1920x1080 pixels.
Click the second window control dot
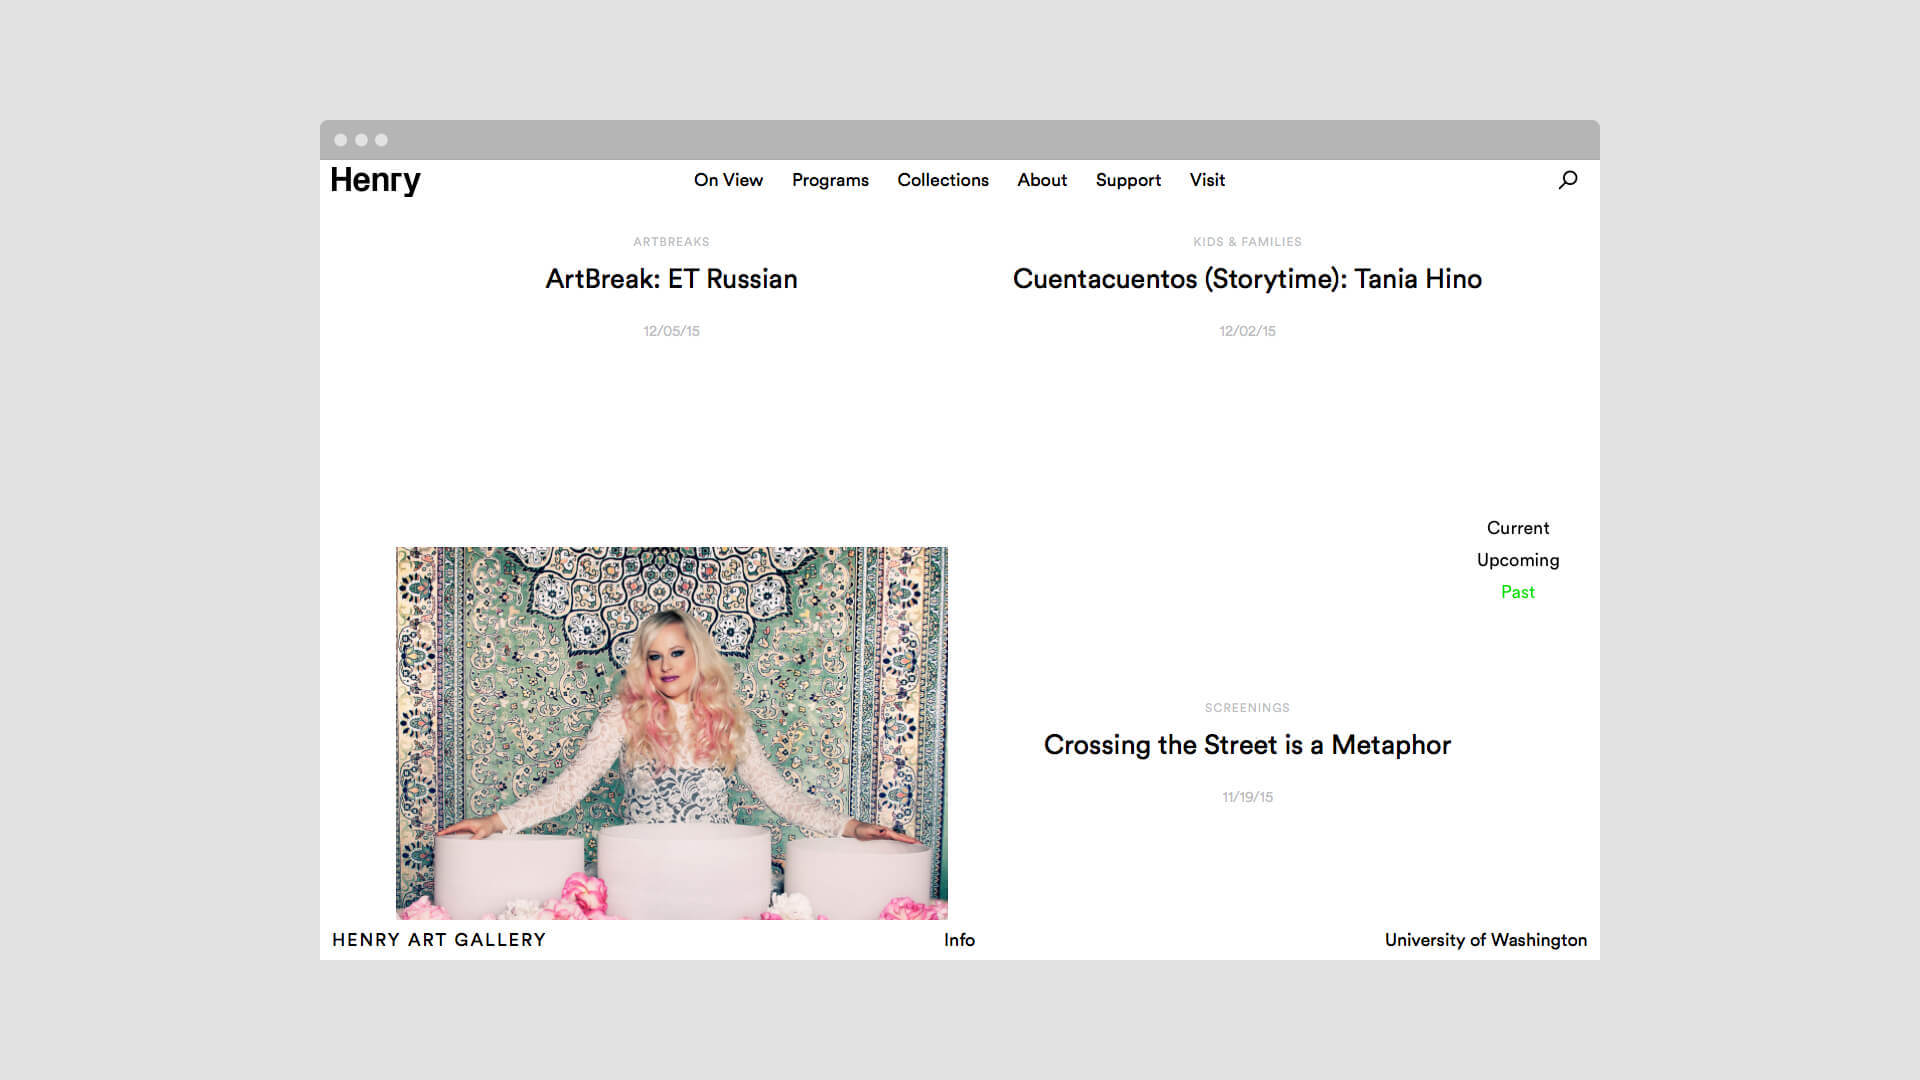[x=361, y=140]
